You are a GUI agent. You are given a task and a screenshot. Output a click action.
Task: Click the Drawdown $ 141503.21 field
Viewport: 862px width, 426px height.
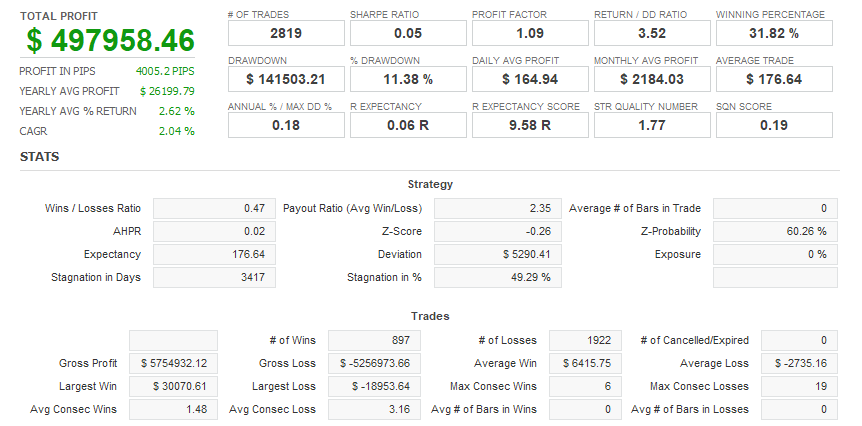[286, 79]
